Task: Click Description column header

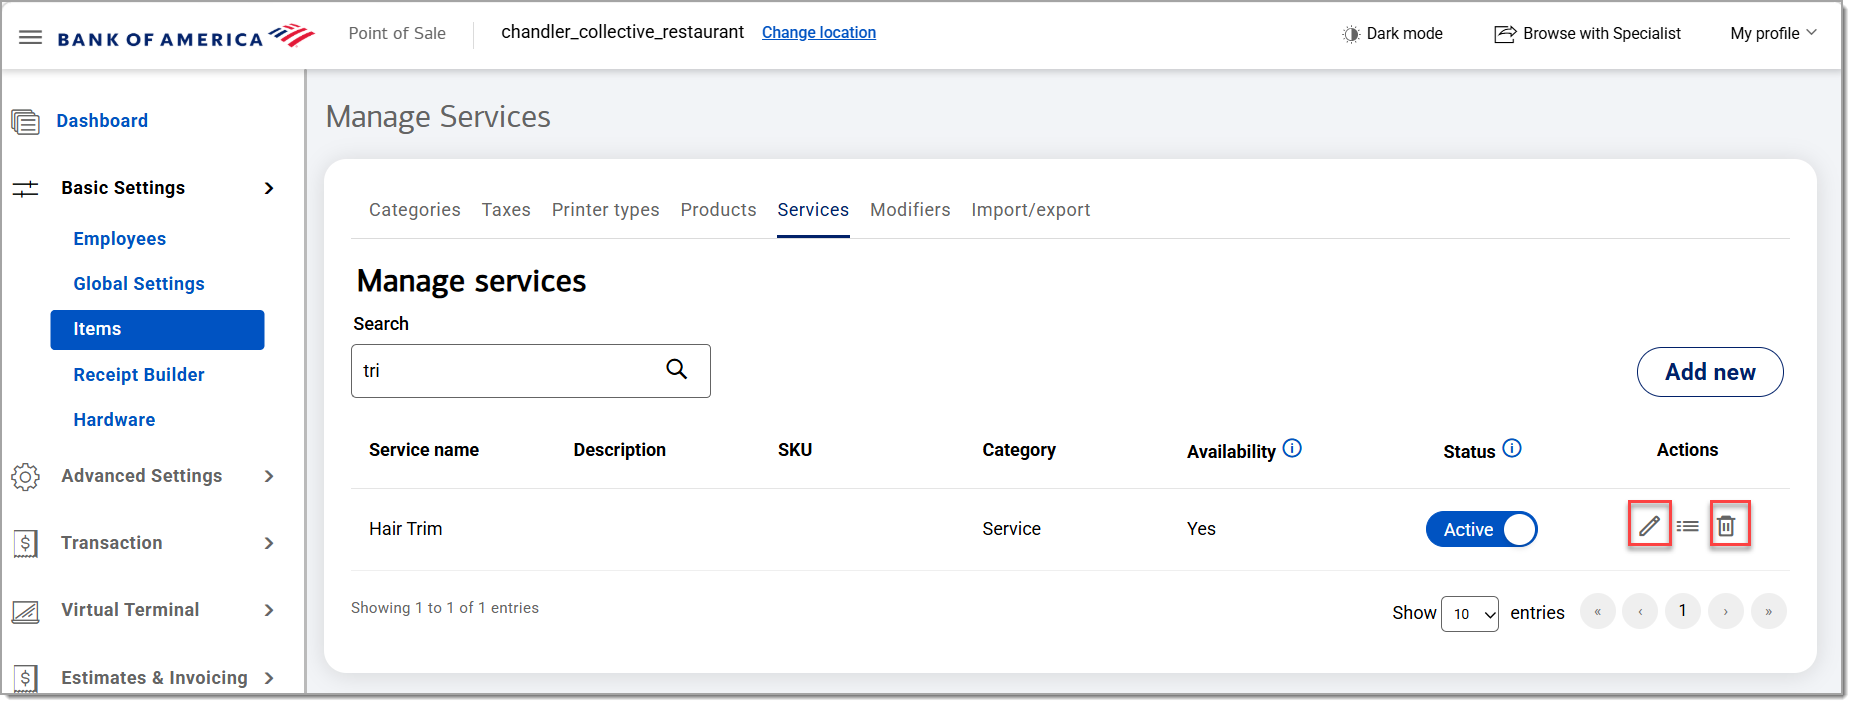Action: pyautogui.click(x=620, y=450)
